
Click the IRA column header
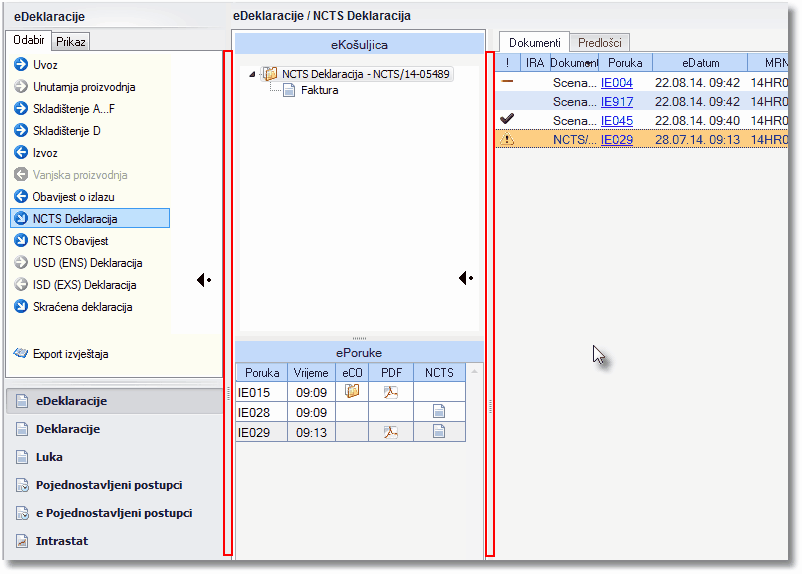pyautogui.click(x=534, y=62)
